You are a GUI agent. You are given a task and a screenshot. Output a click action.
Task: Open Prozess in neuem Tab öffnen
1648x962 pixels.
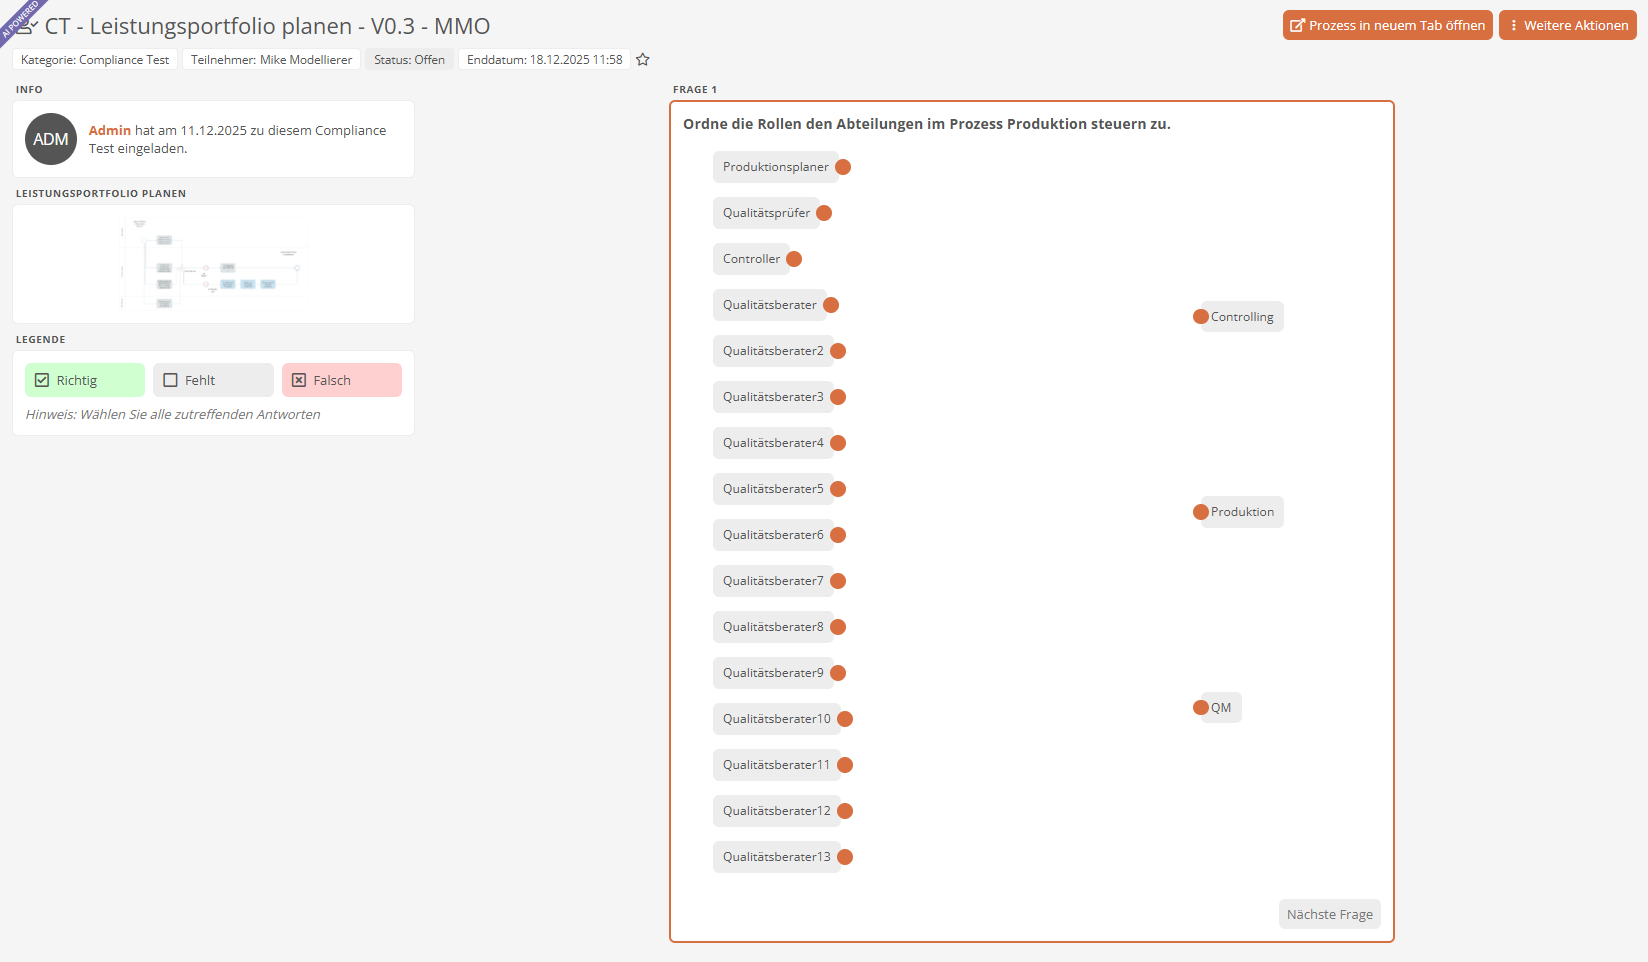[1388, 25]
